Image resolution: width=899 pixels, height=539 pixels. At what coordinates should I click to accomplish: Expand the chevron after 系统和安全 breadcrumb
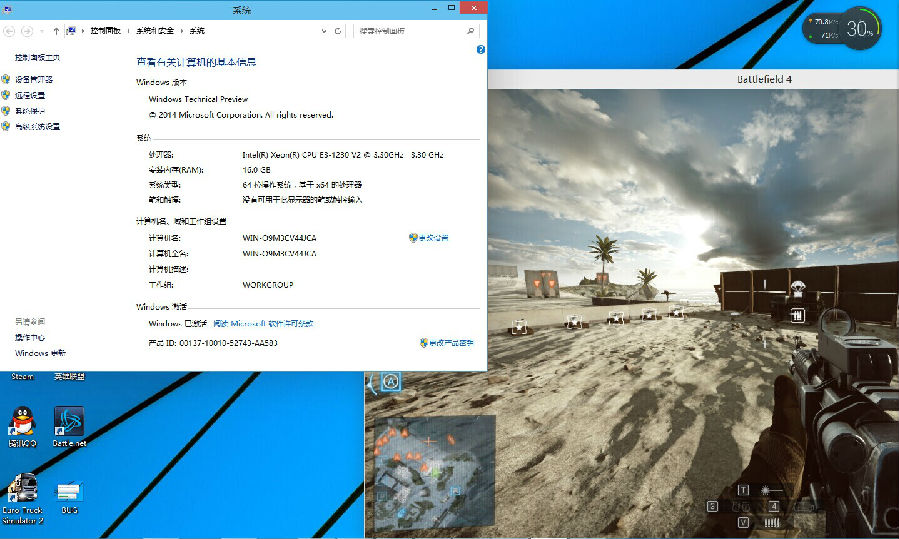[x=182, y=31]
